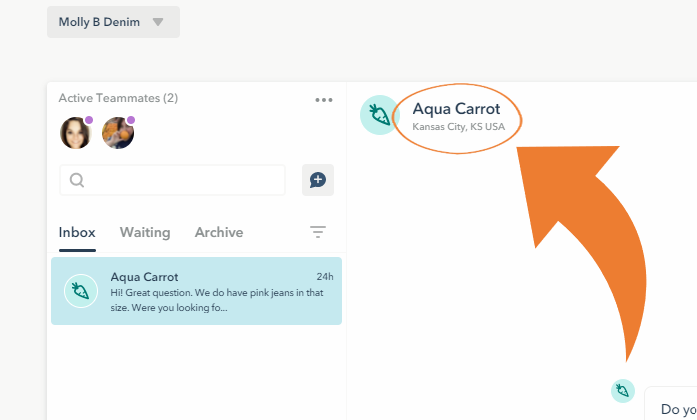Viewport: 697px width, 420px height.
Task: Click the message bubble starting with Do yo
Action: 671,404
